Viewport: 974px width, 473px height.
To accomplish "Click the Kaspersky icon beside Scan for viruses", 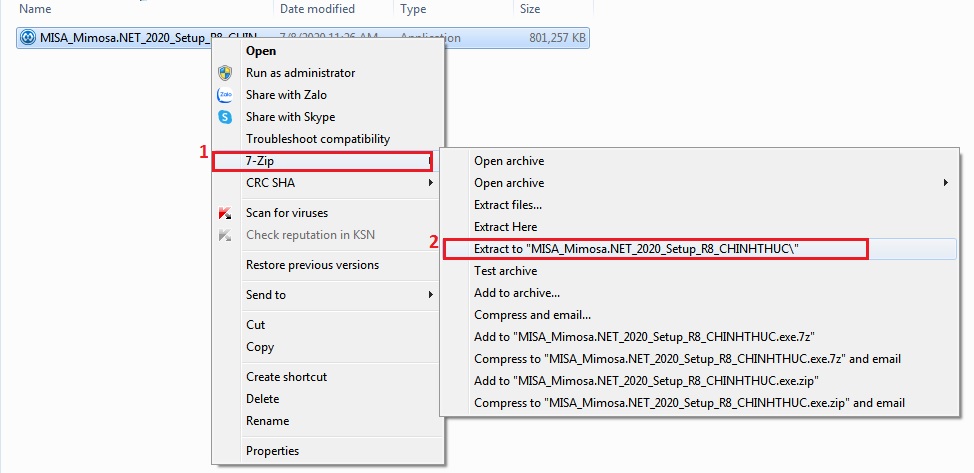I will coord(225,213).
